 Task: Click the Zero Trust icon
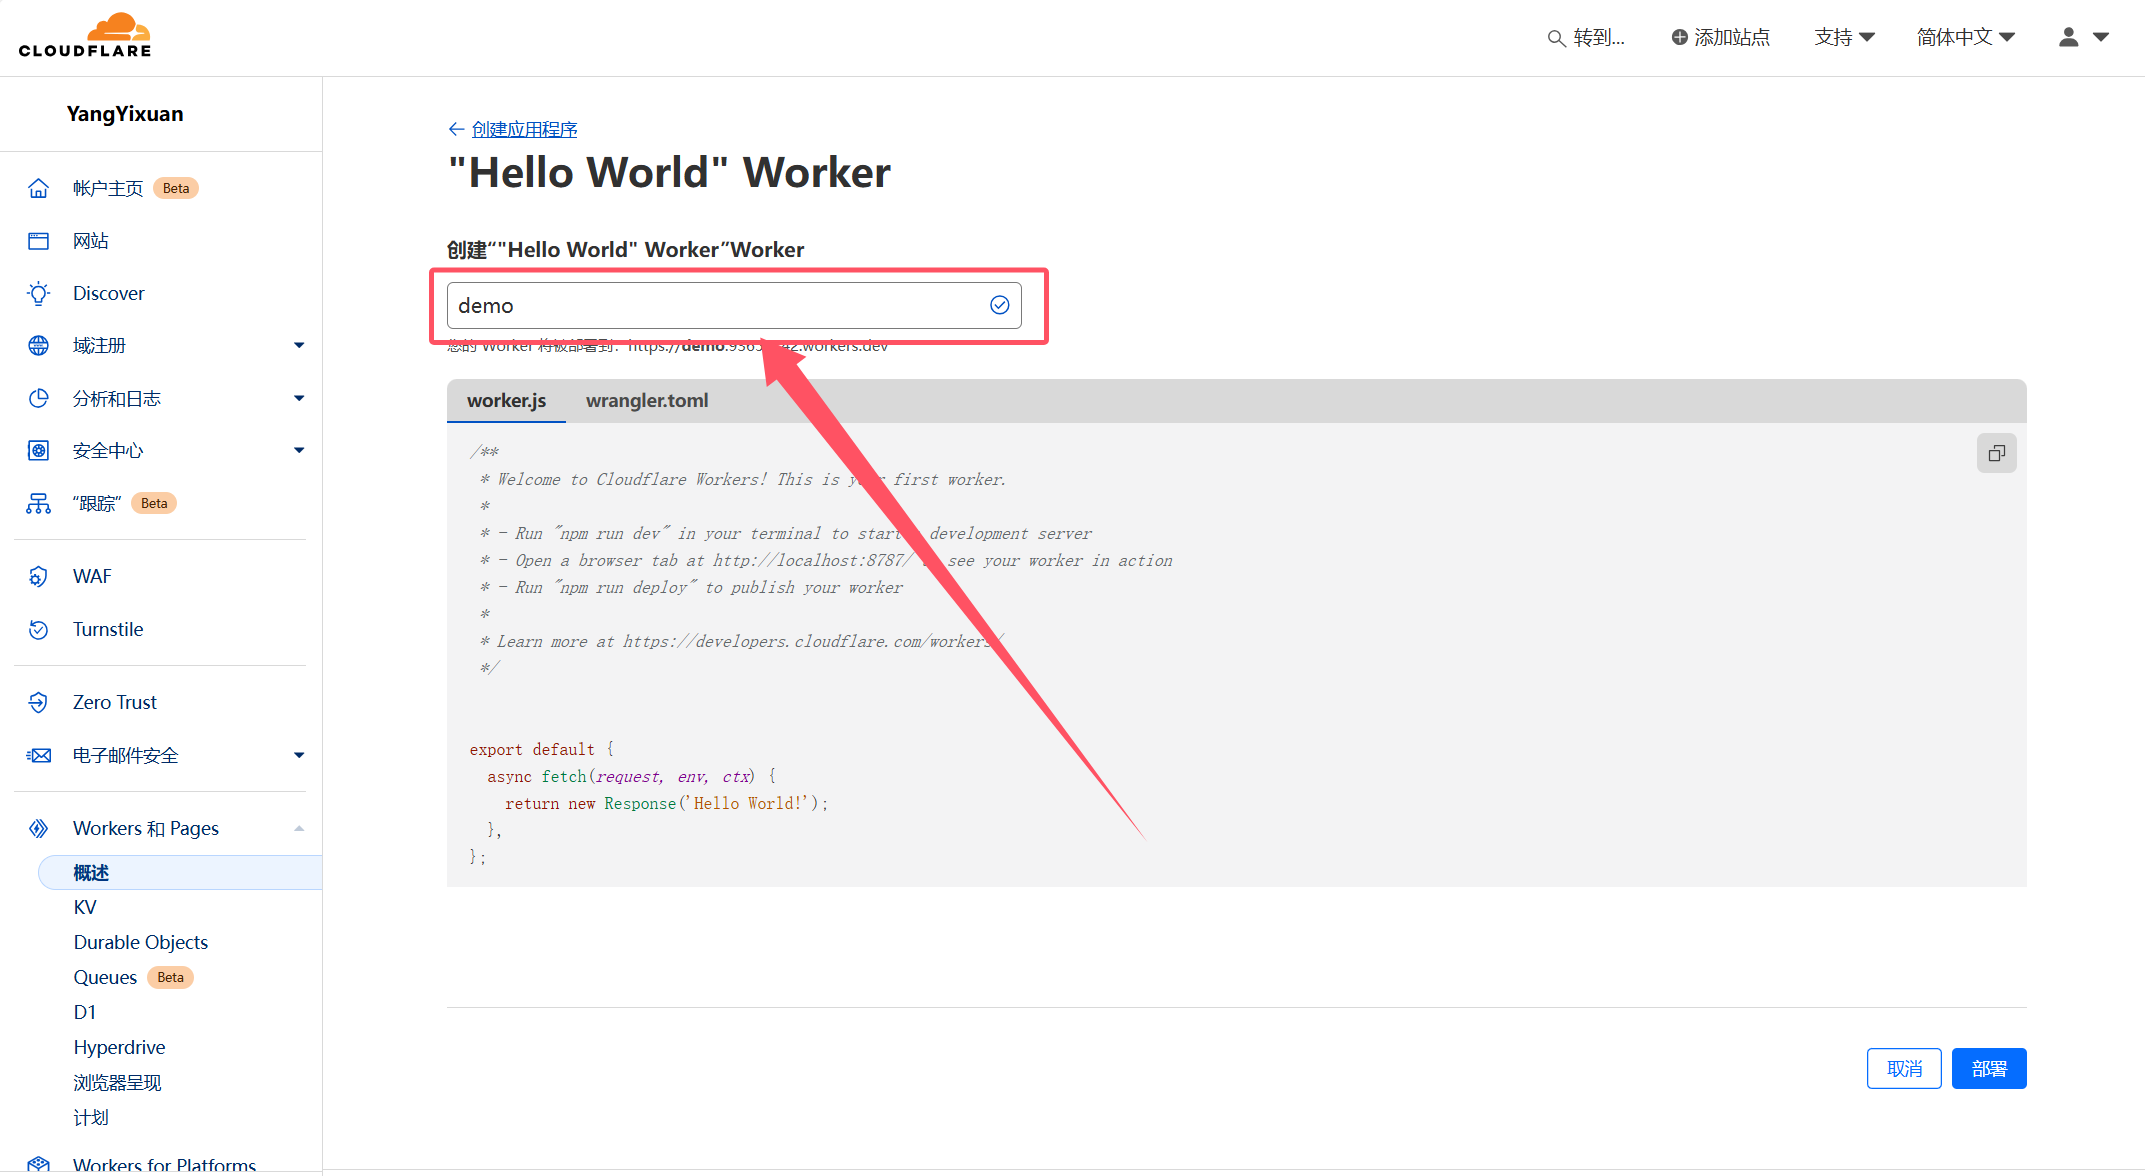[x=38, y=702]
